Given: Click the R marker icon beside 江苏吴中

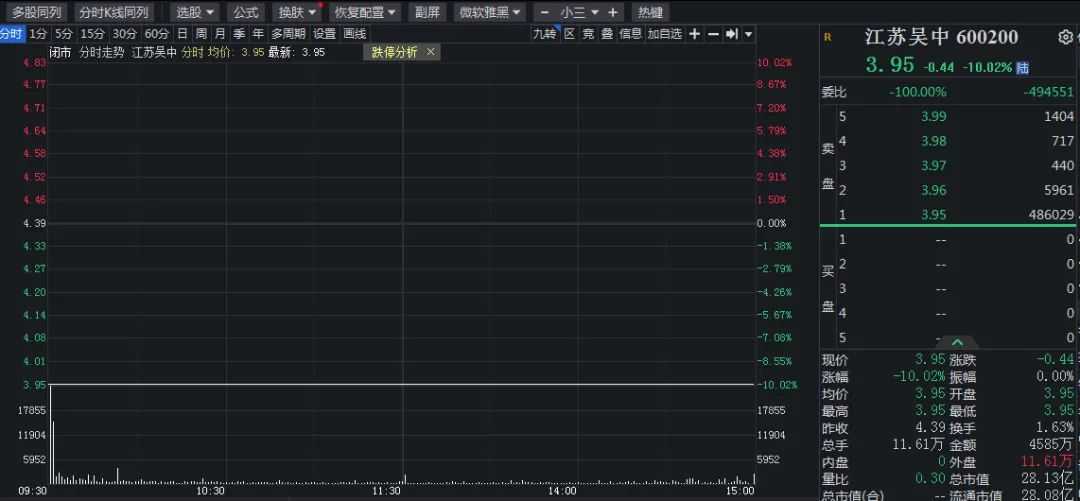Looking at the screenshot, I should point(827,37).
